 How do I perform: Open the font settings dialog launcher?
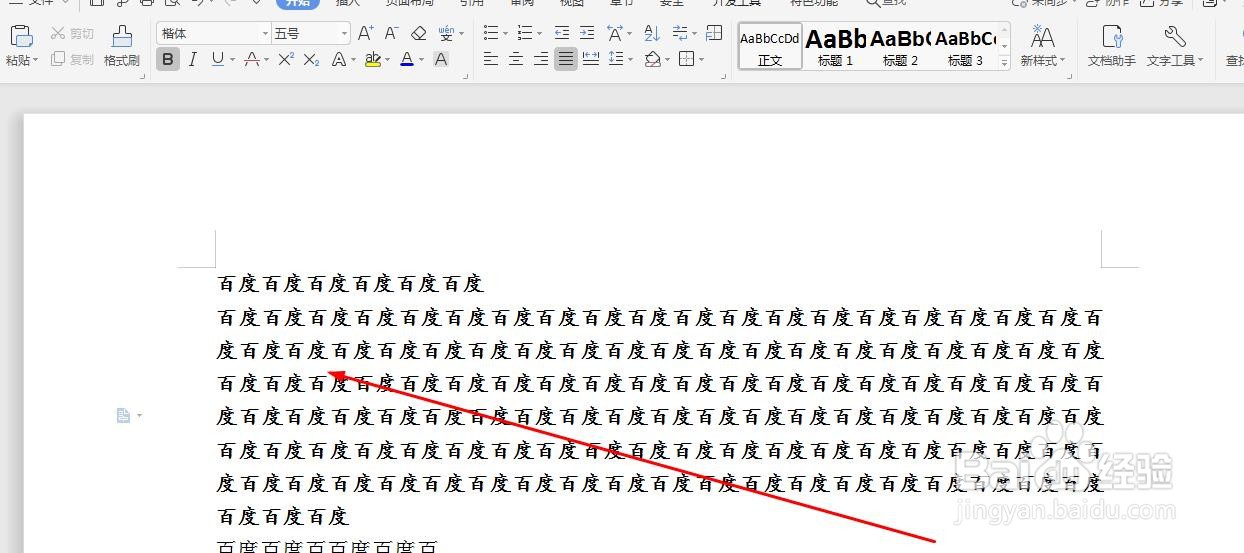[467, 74]
